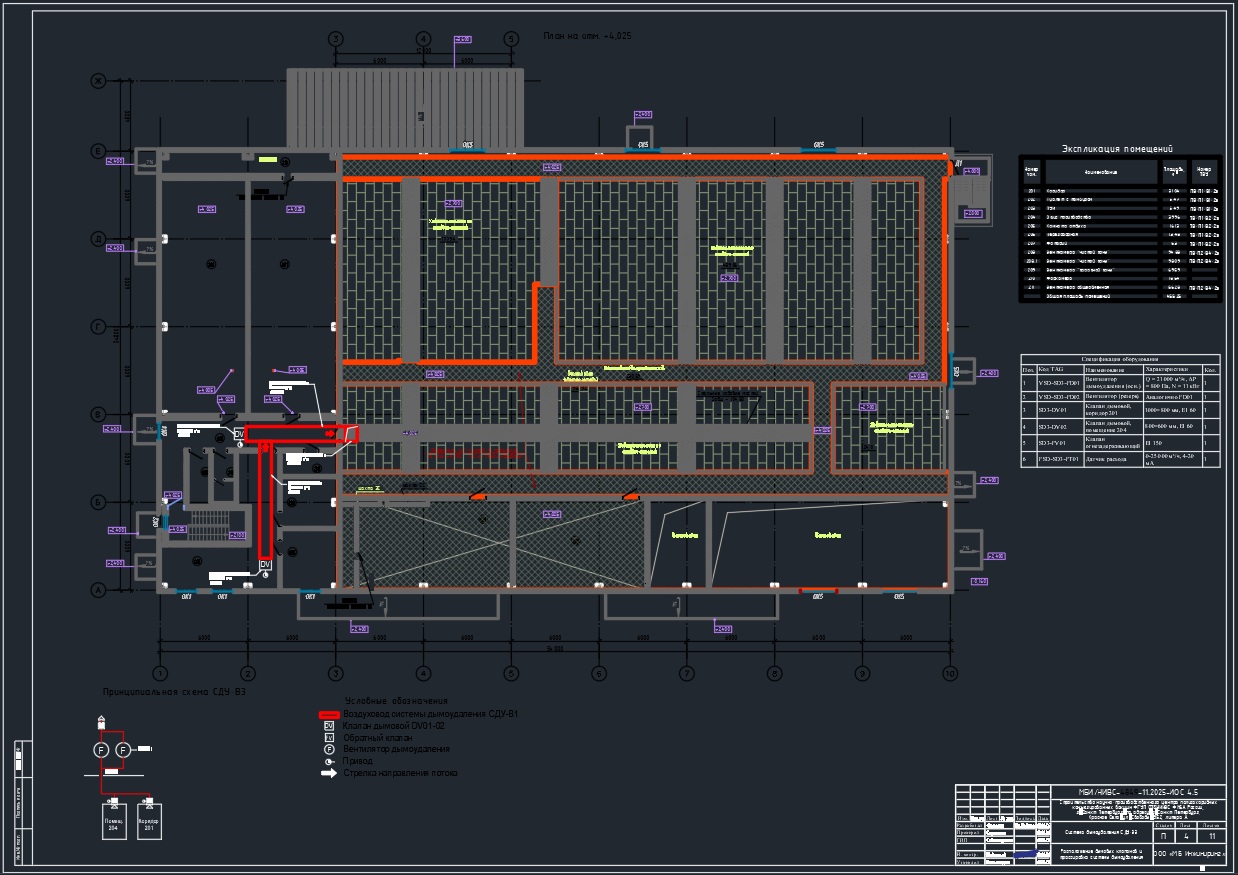Screen dimensions: 1238x875
Task: Click grid axis bubble 10 at bottom
Action: tap(949, 673)
